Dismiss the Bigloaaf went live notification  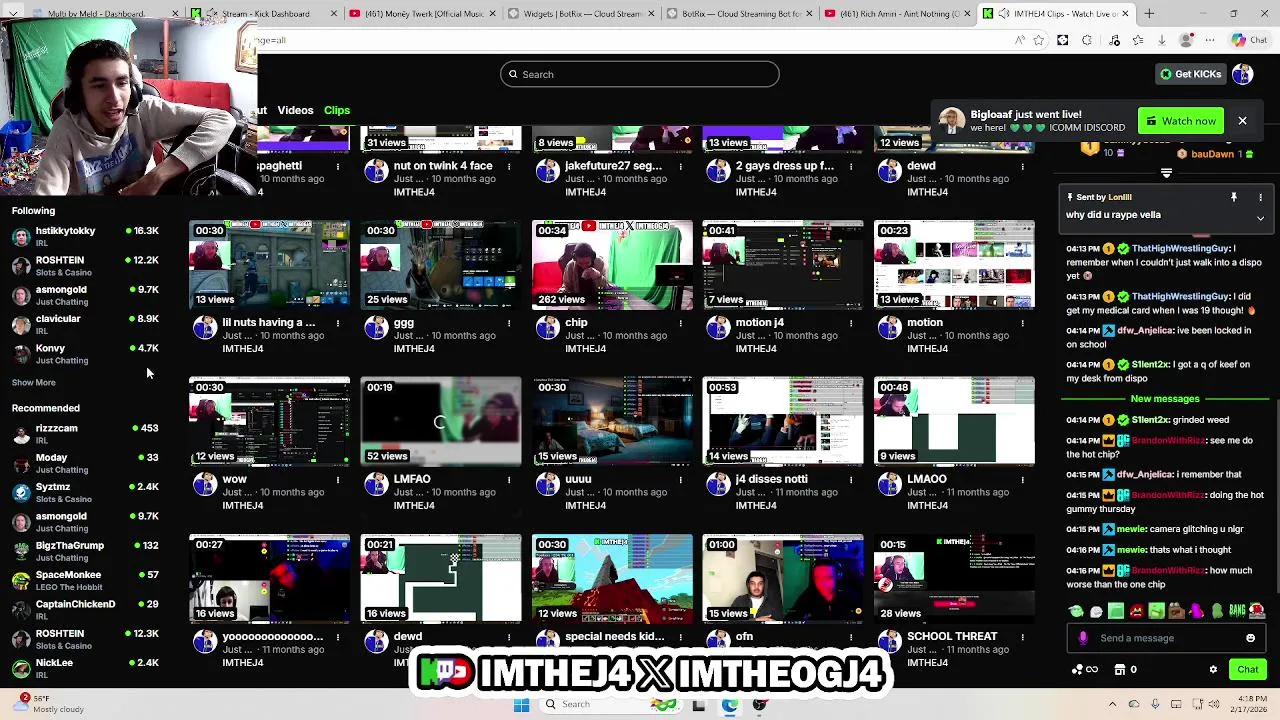pyautogui.click(x=1242, y=121)
